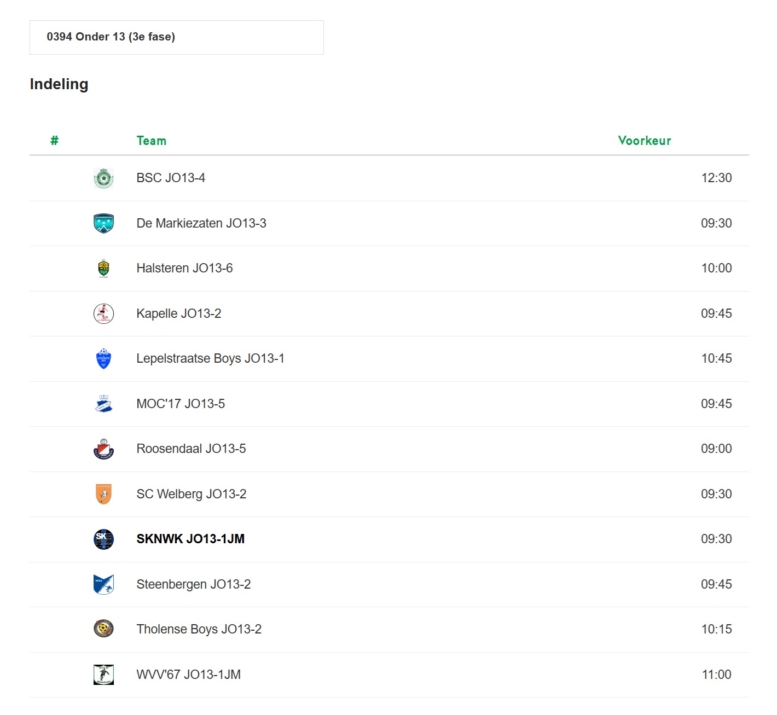Click the Steenbergen blue-white crest
Viewport: 777px width, 715px height.
pyautogui.click(x=104, y=584)
